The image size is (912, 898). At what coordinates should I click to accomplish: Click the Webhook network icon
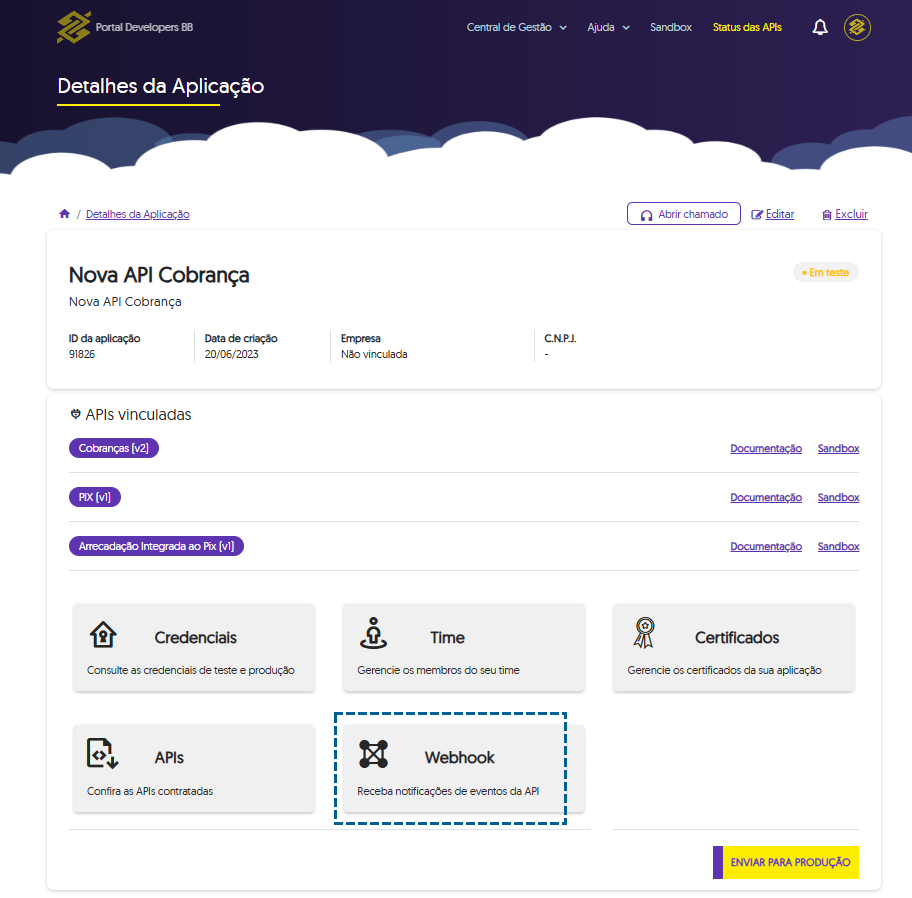click(373, 754)
